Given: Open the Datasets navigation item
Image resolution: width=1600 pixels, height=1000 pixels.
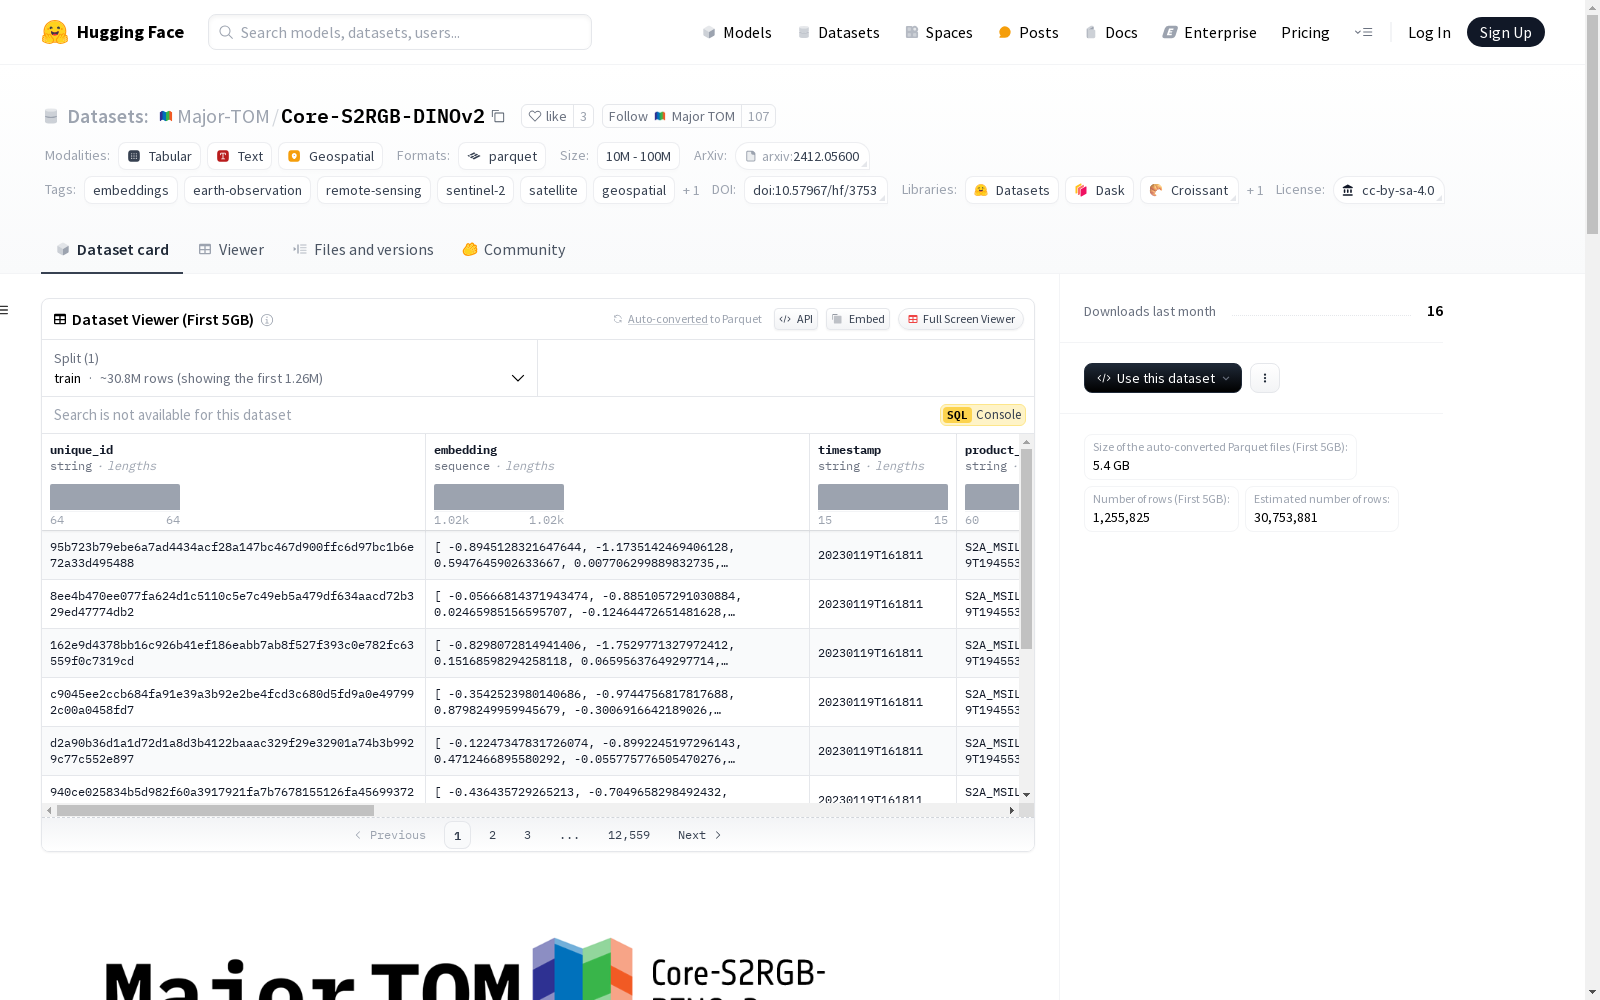Looking at the screenshot, I should (838, 32).
